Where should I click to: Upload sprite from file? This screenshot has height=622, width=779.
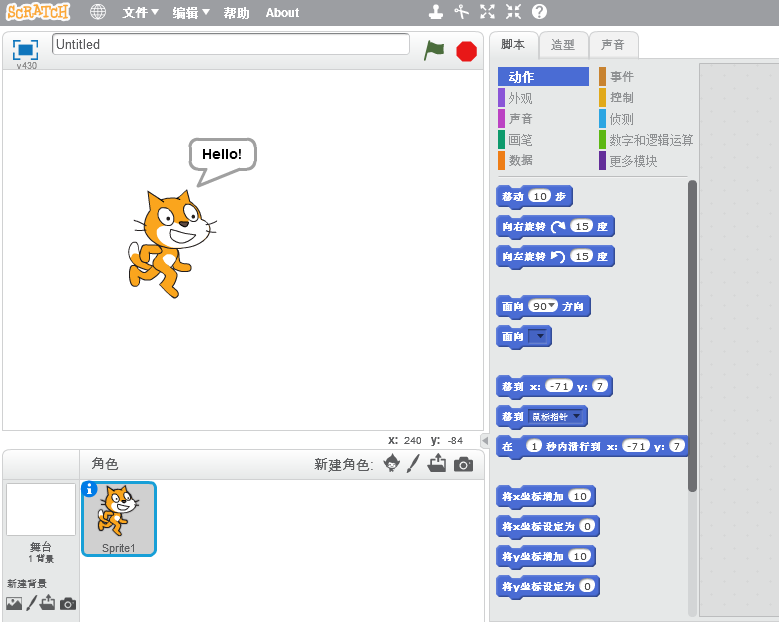coord(437,463)
